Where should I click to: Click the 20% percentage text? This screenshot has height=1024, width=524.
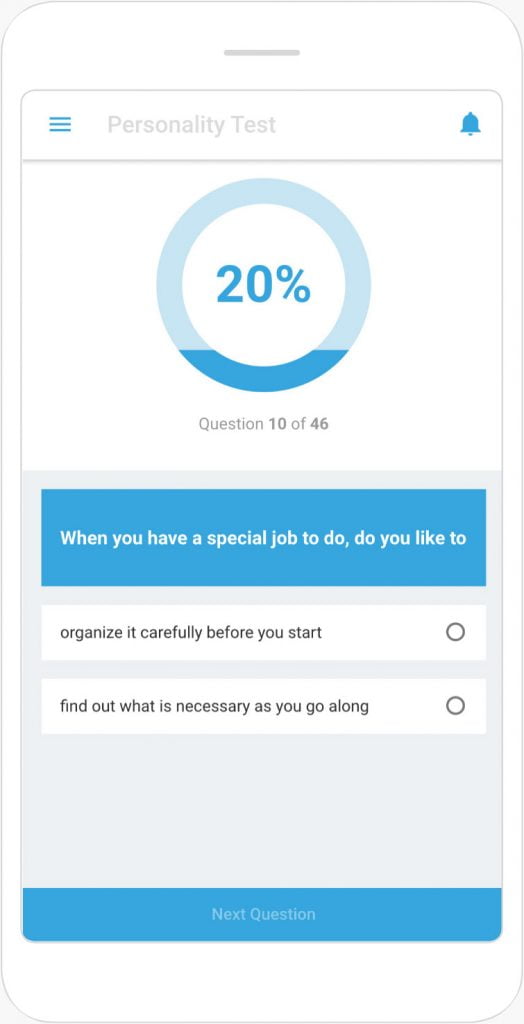pos(263,285)
